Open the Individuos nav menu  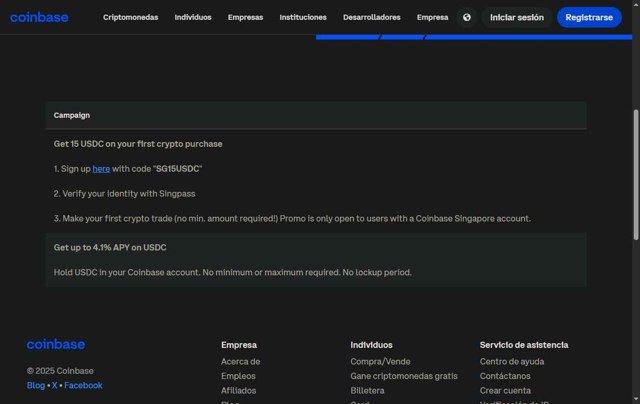[x=193, y=18]
